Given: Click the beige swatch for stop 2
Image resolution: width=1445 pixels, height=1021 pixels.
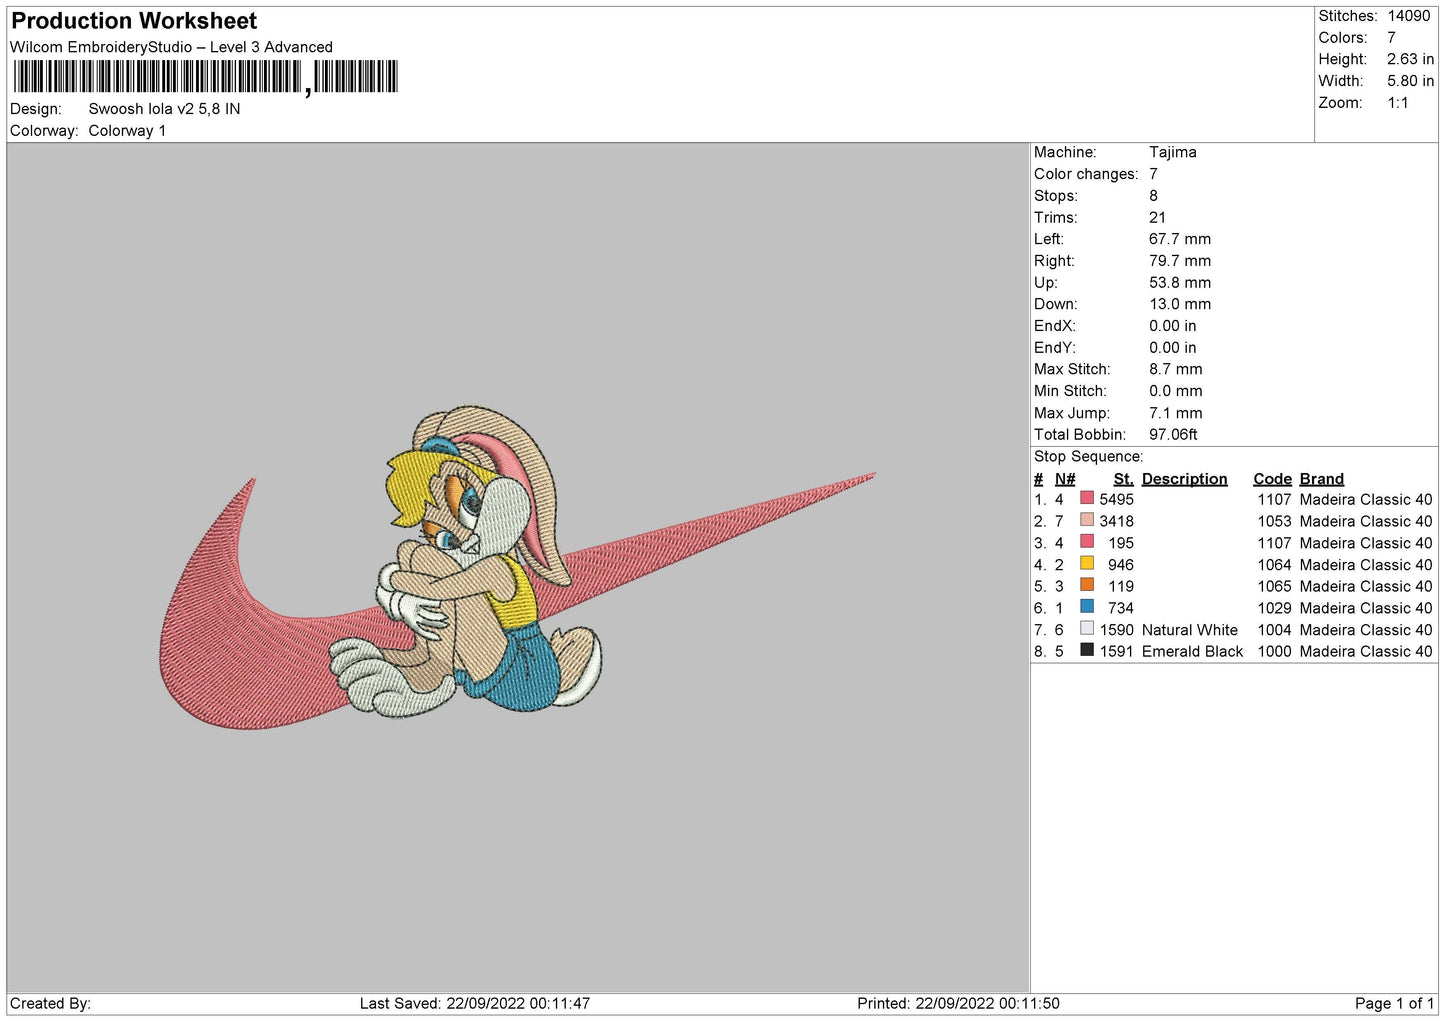Looking at the screenshot, I should pos(1087,520).
